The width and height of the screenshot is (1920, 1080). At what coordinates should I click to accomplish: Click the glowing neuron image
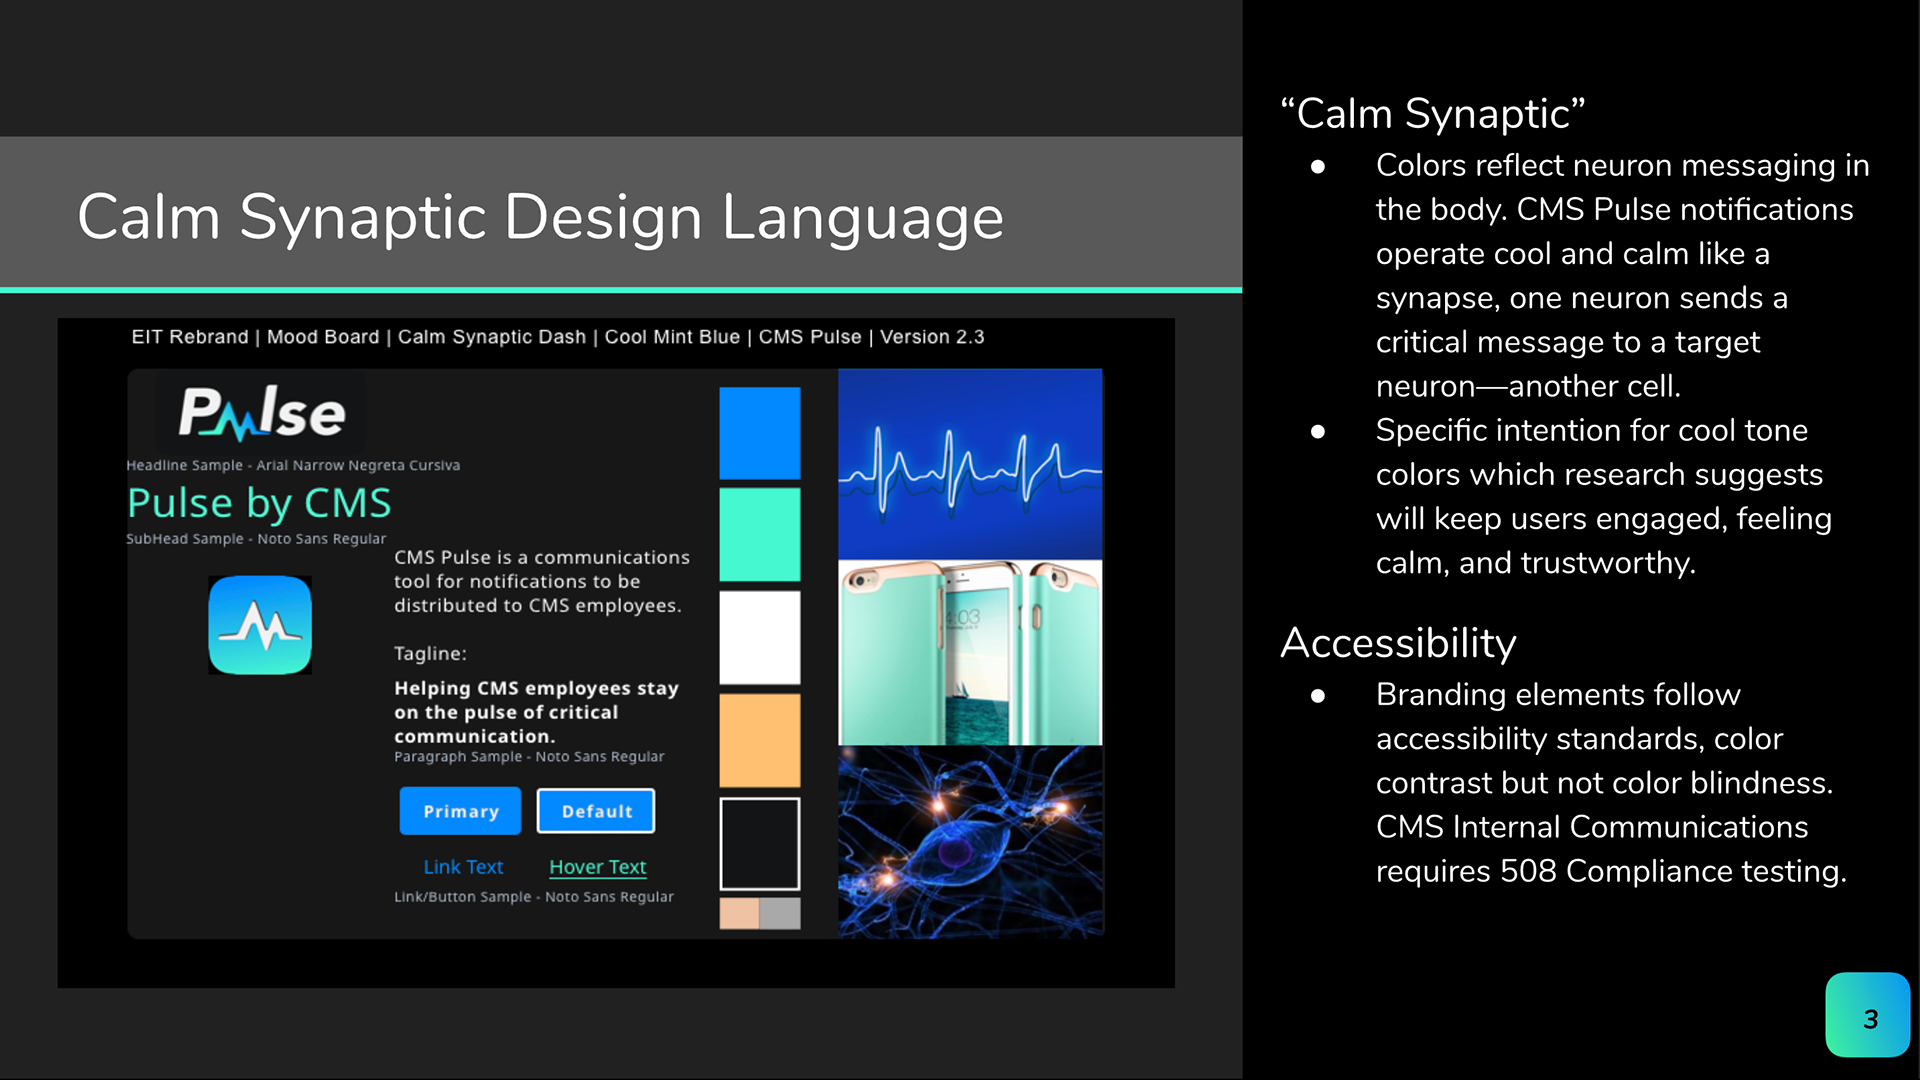(x=970, y=842)
